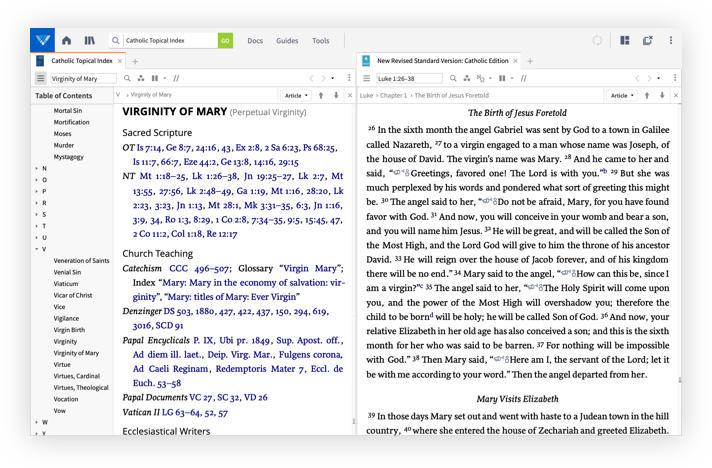Go to the Home page icon
712x468 pixels.
point(66,40)
